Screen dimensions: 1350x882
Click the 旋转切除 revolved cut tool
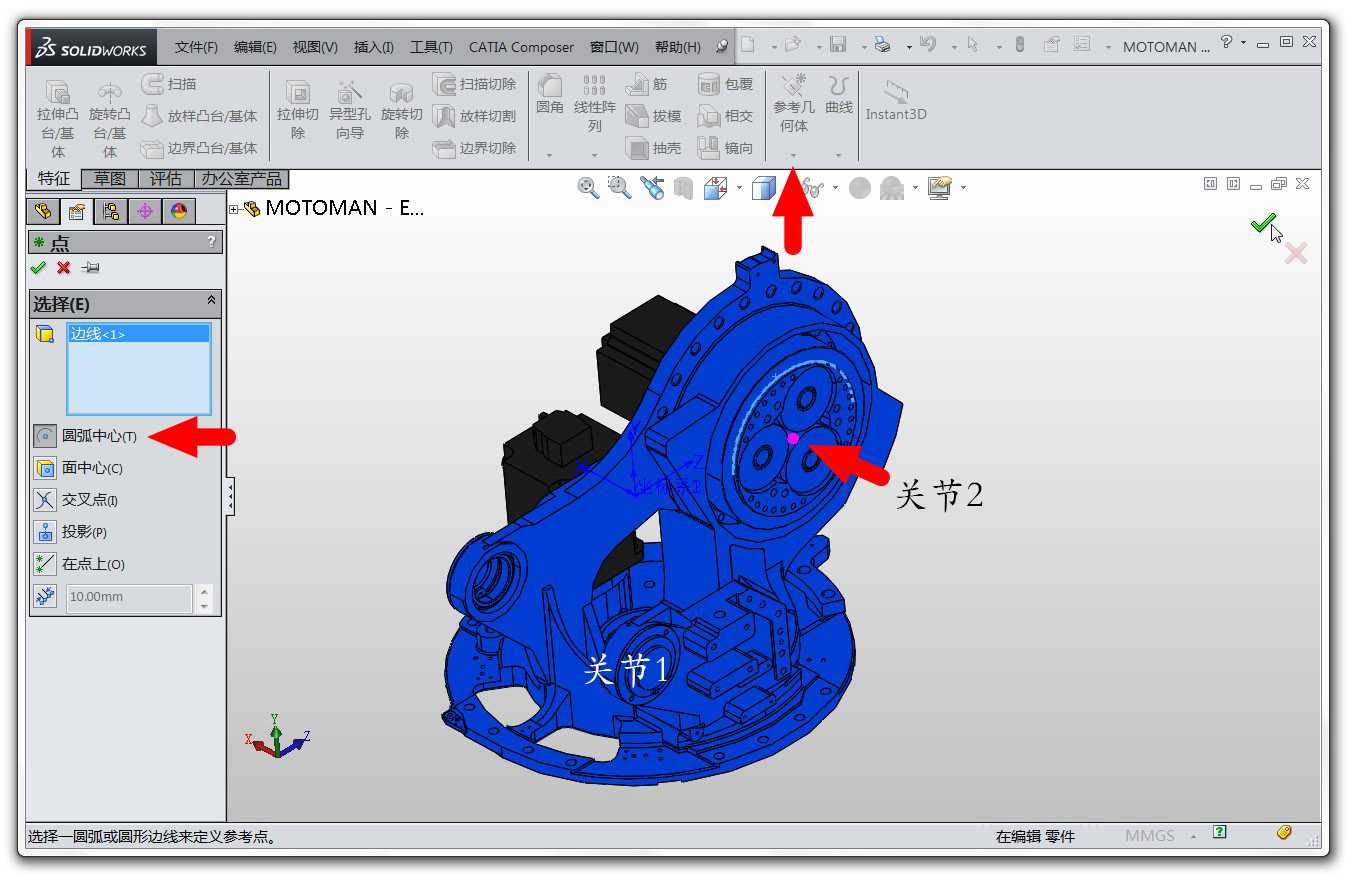point(402,110)
